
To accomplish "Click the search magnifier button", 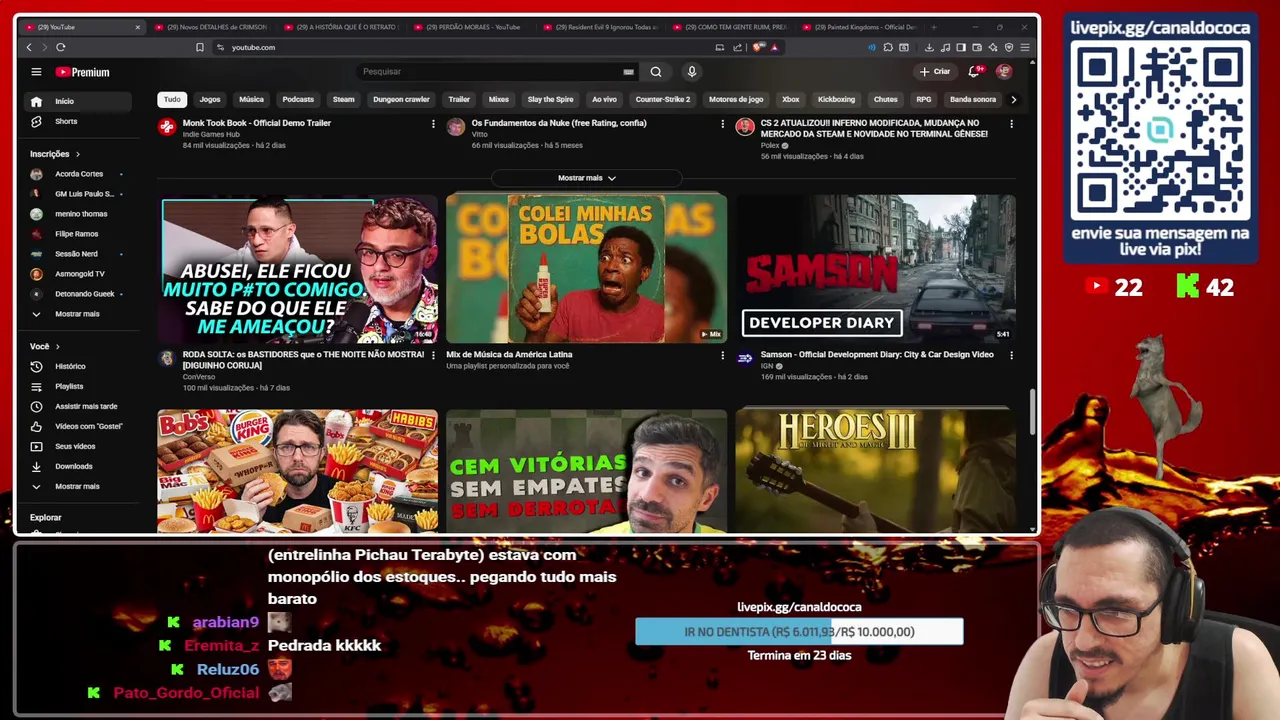I will pos(656,72).
